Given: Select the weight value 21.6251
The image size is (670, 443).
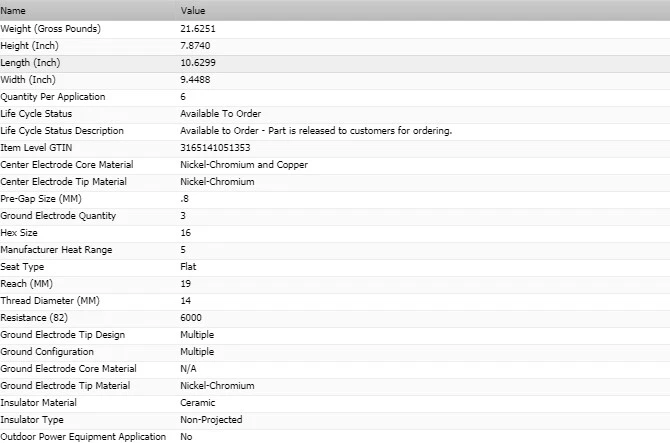Looking at the screenshot, I should (x=198, y=29).
